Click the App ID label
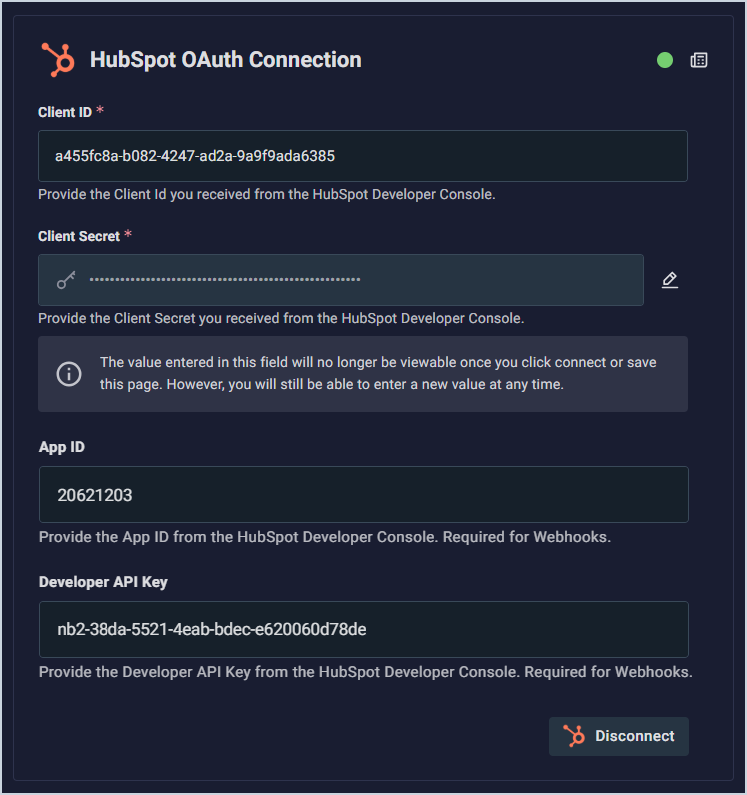The image size is (747, 795). (x=62, y=447)
